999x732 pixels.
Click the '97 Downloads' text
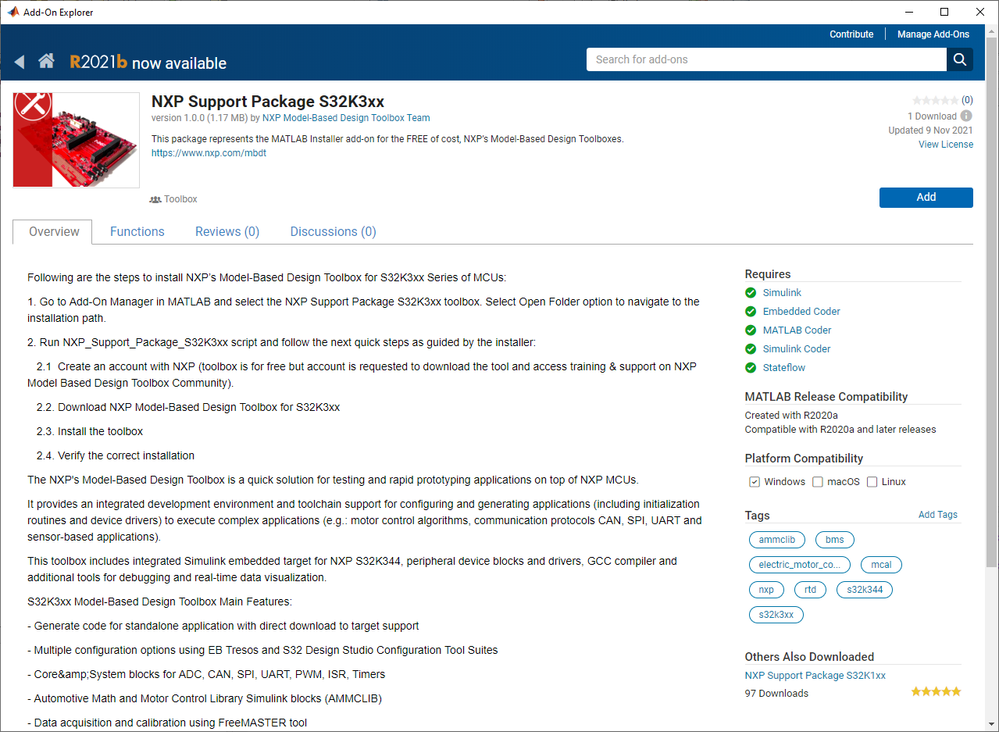tap(776, 693)
